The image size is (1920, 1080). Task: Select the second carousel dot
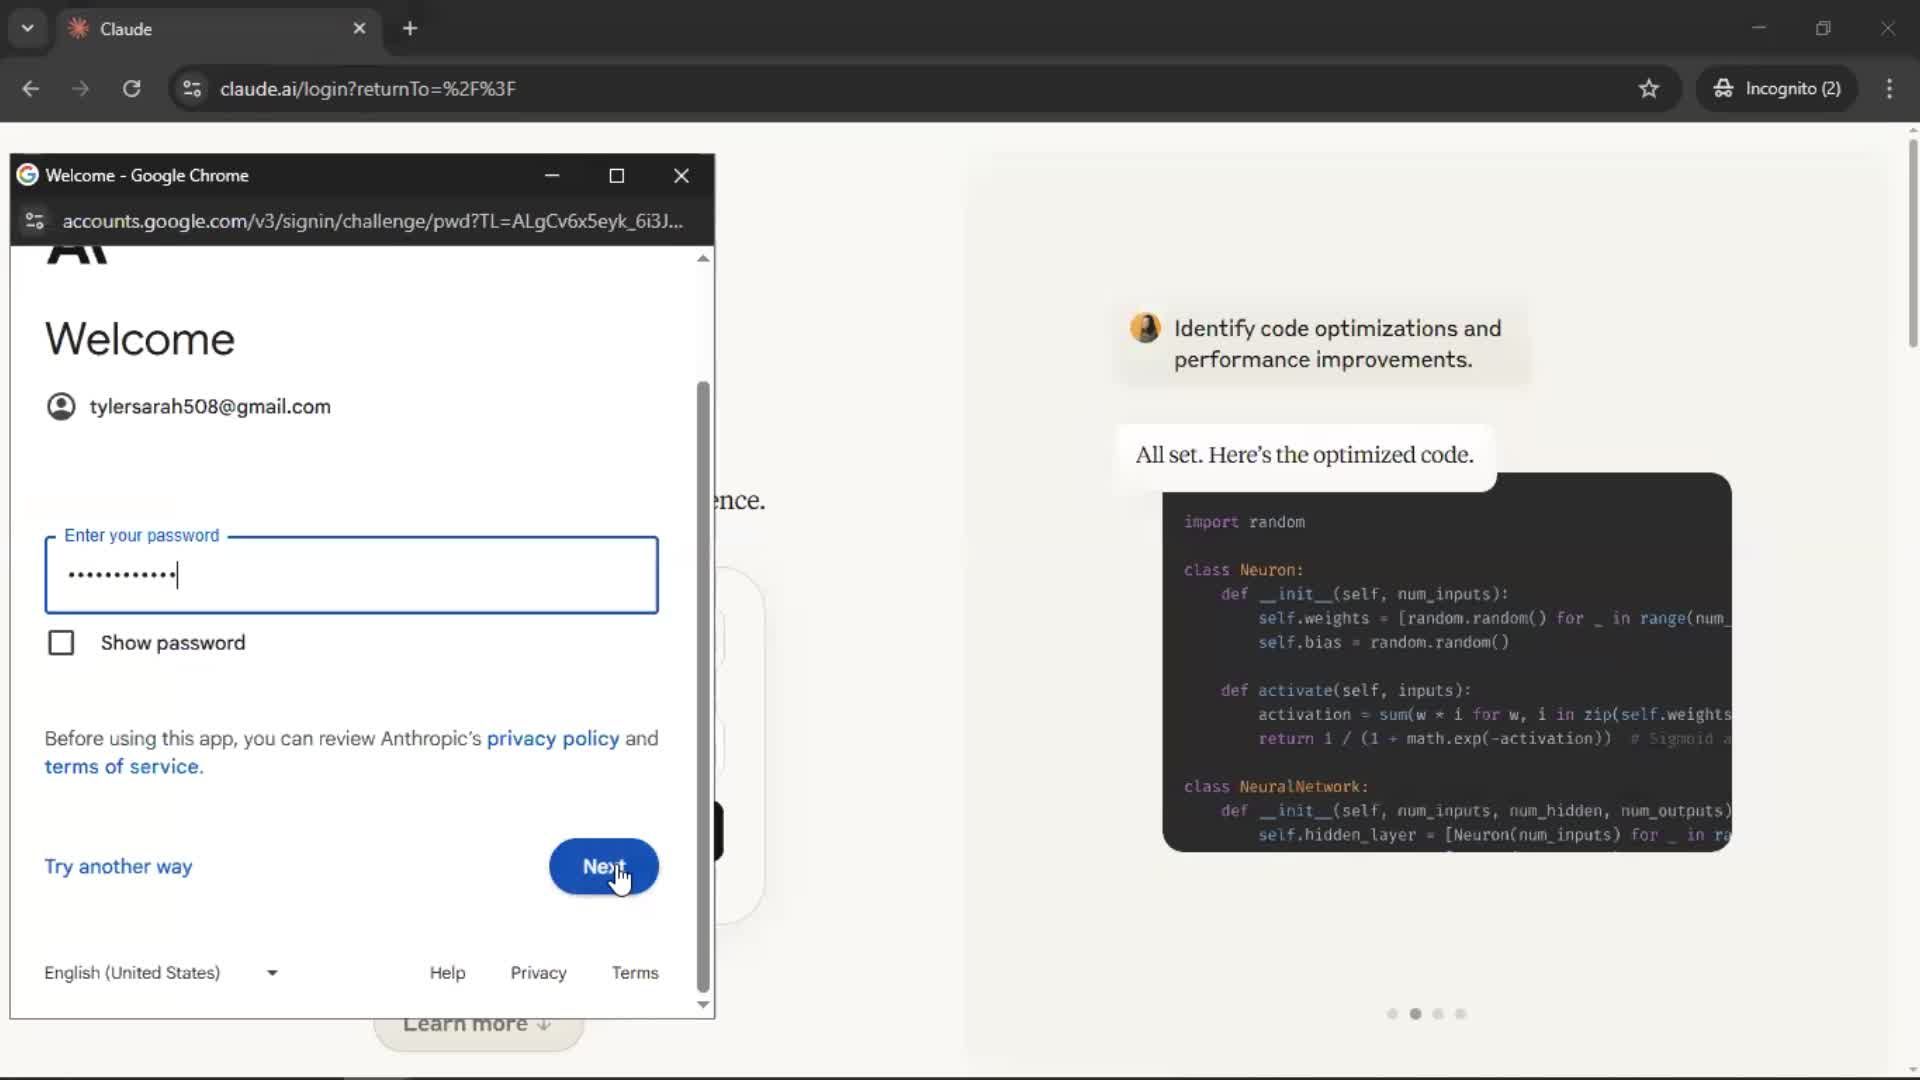click(x=1415, y=1014)
